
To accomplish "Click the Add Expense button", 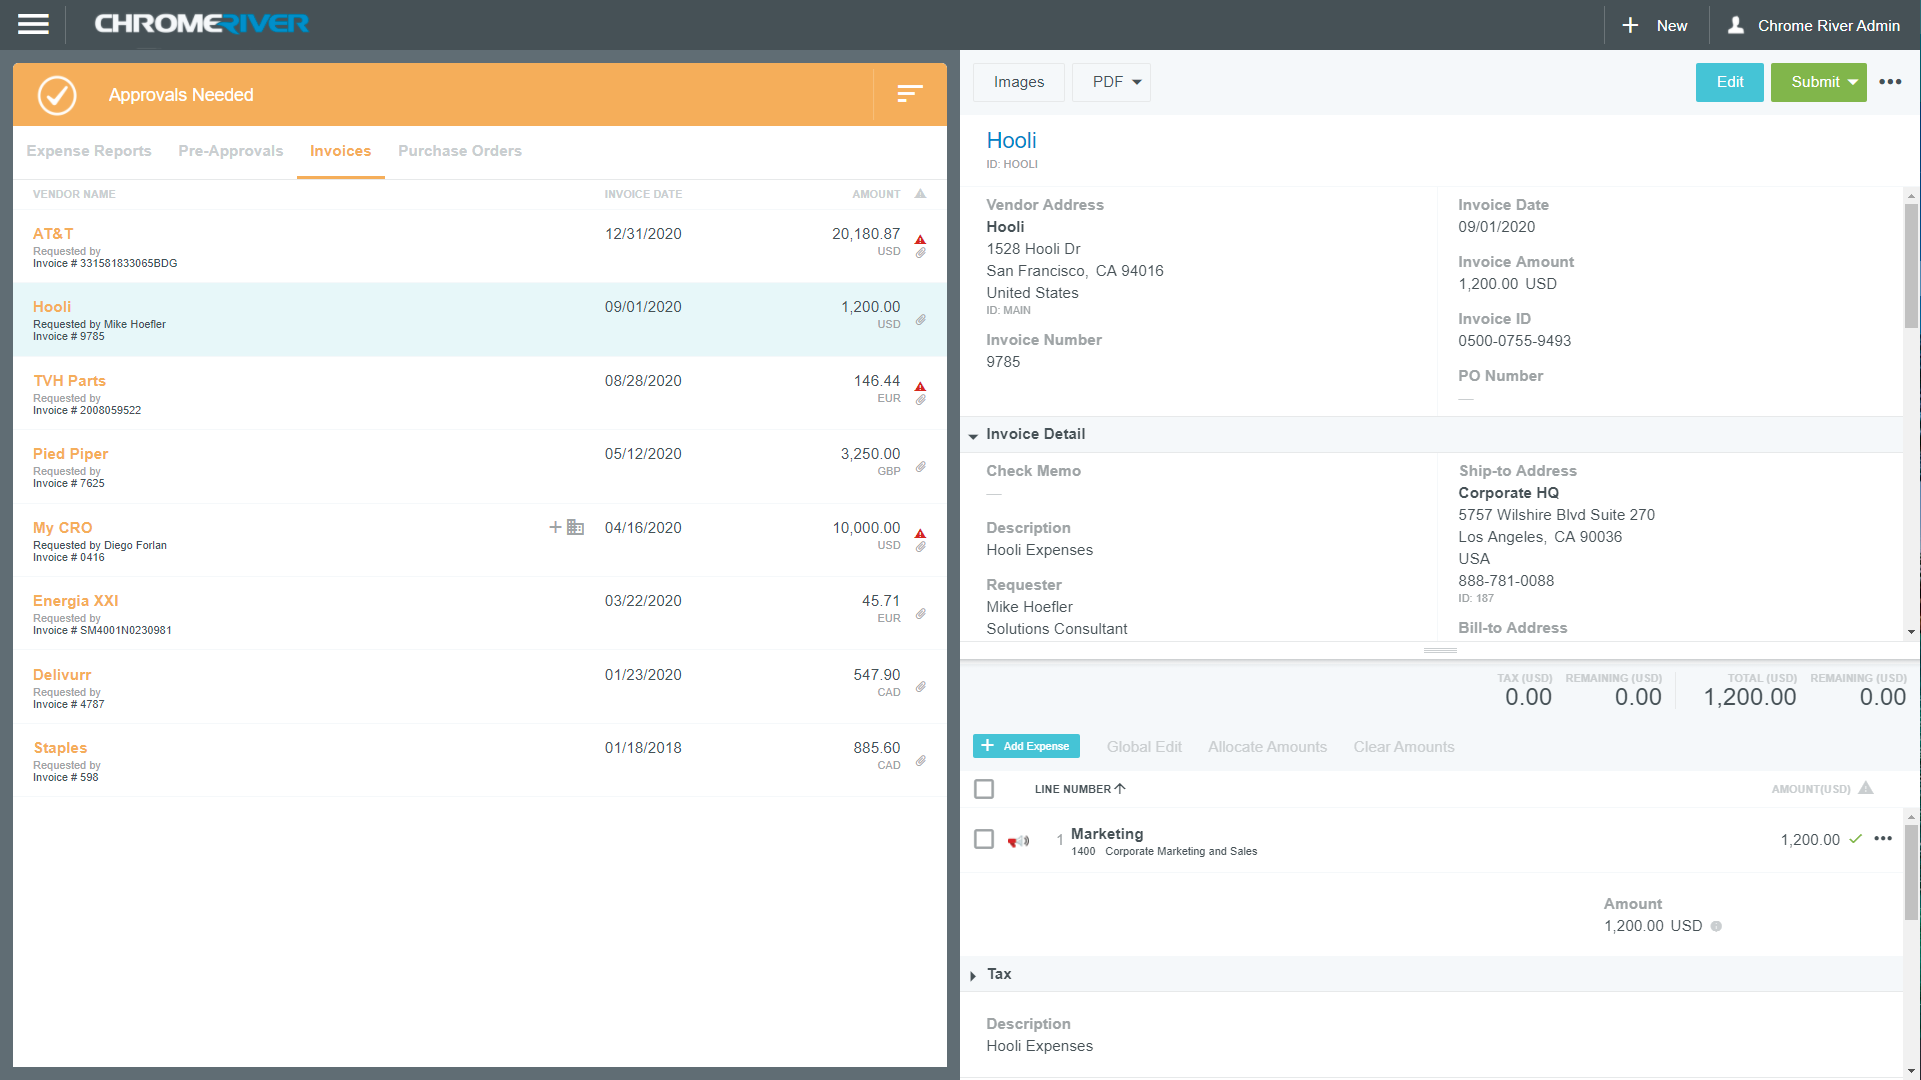I will click(1026, 746).
